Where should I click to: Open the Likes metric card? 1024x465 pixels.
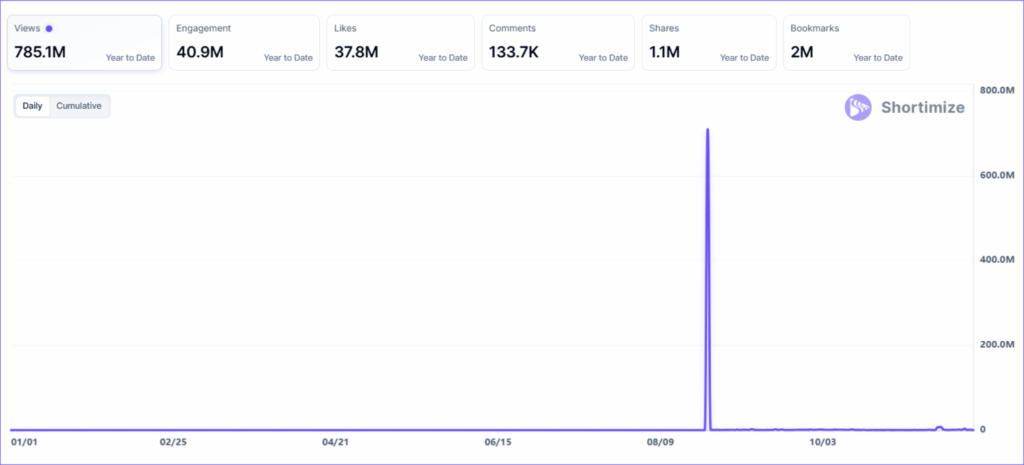pos(400,42)
